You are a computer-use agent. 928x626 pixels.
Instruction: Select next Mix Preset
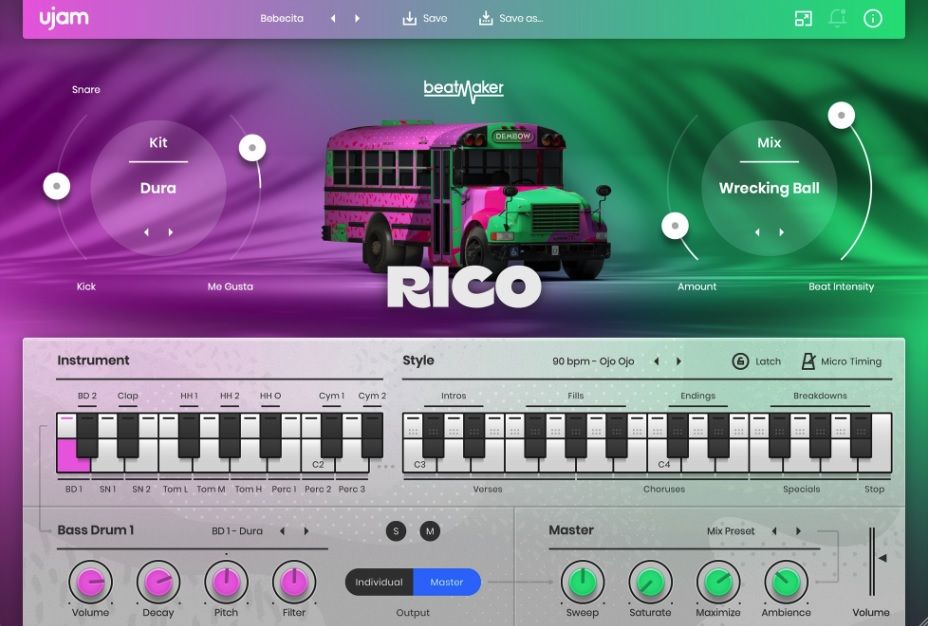point(798,531)
